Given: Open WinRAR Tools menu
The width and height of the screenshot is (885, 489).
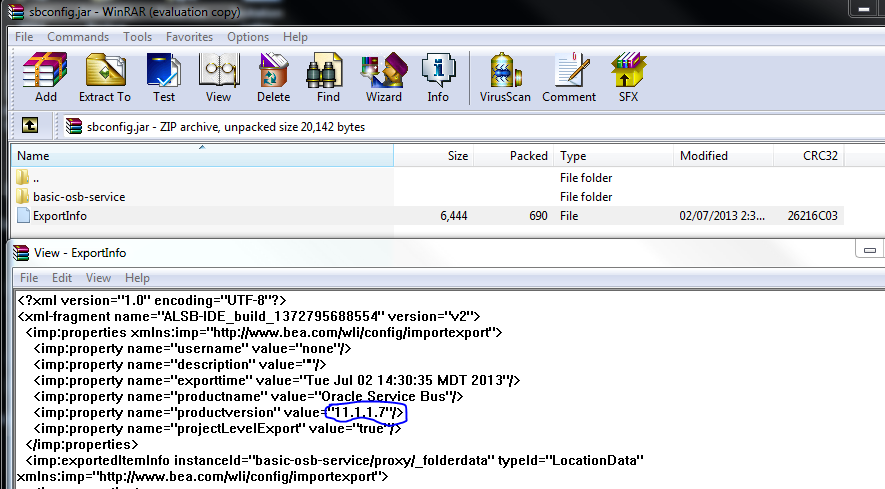Looking at the screenshot, I should pyautogui.click(x=138, y=37).
